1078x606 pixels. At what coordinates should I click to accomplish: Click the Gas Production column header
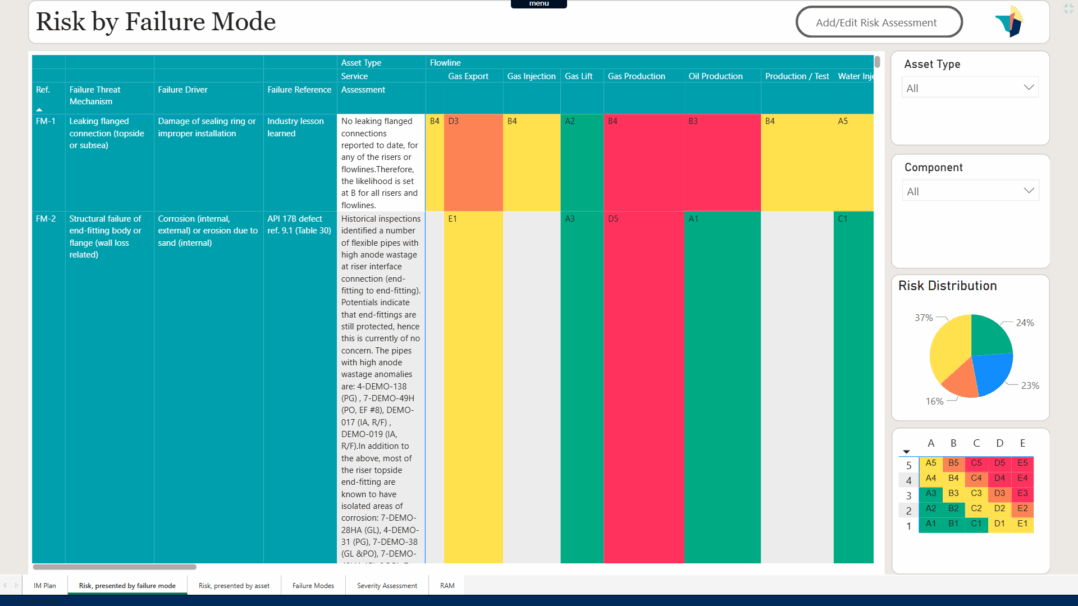coord(635,76)
